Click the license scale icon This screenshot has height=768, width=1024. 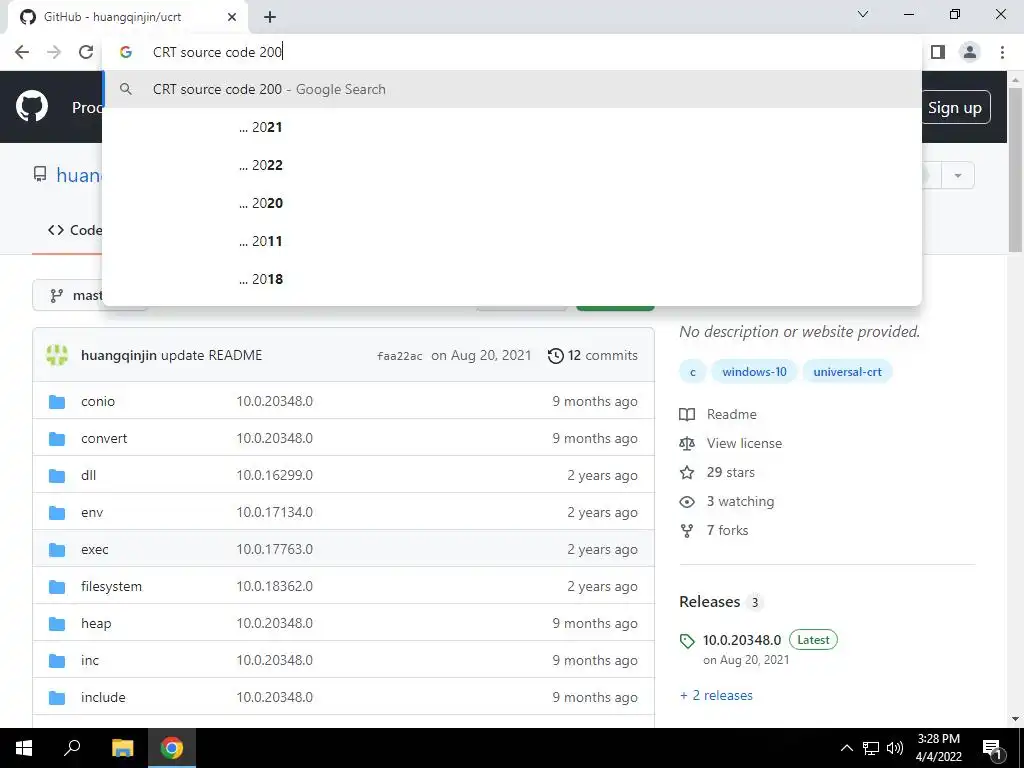click(687, 443)
